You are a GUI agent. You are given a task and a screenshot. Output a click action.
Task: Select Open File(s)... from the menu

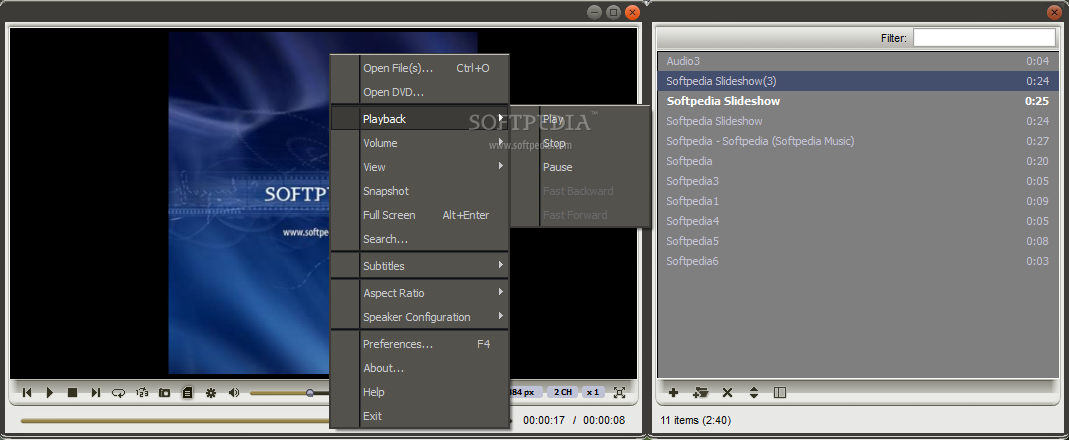pyautogui.click(x=420, y=68)
